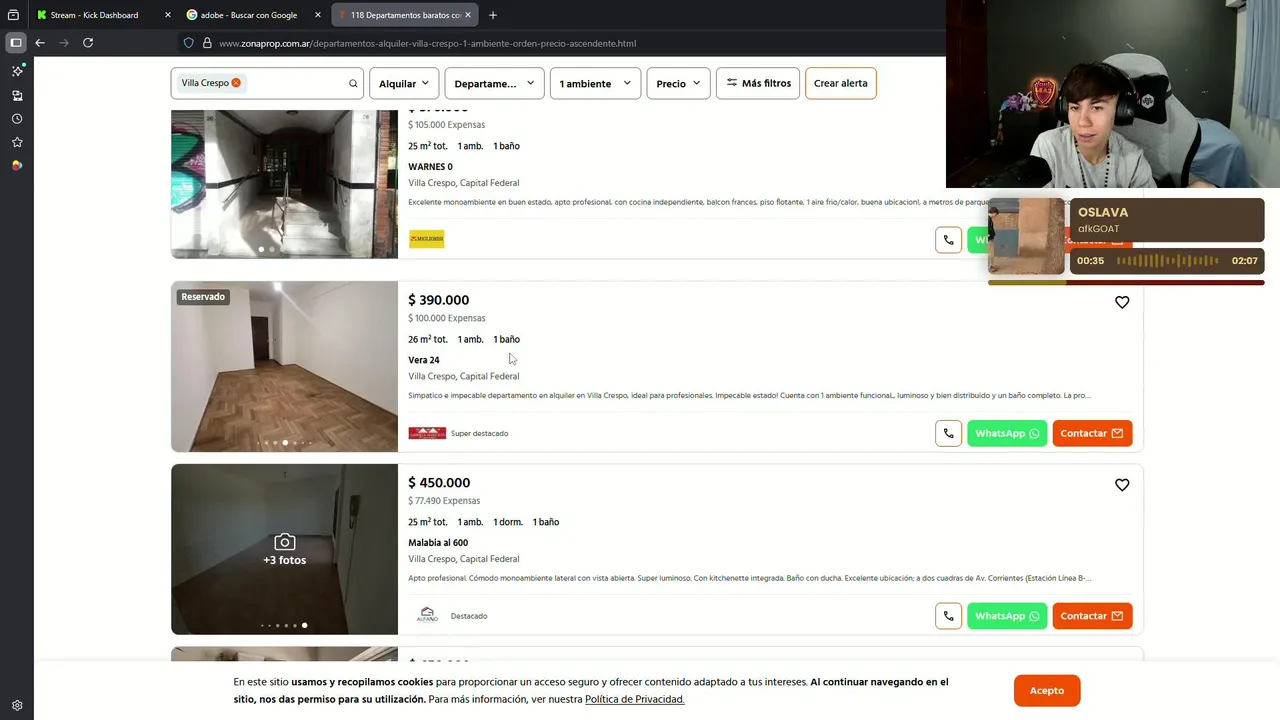Viewport: 1280px width, 720px height.
Task: Click the AI sparkle icon in sidebar
Action: pos(17,71)
